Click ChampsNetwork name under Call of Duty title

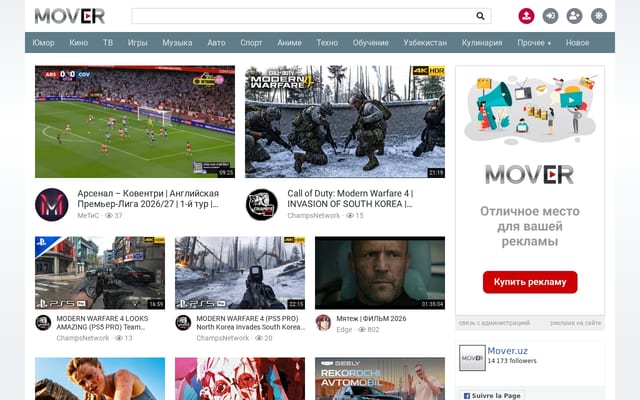313,216
